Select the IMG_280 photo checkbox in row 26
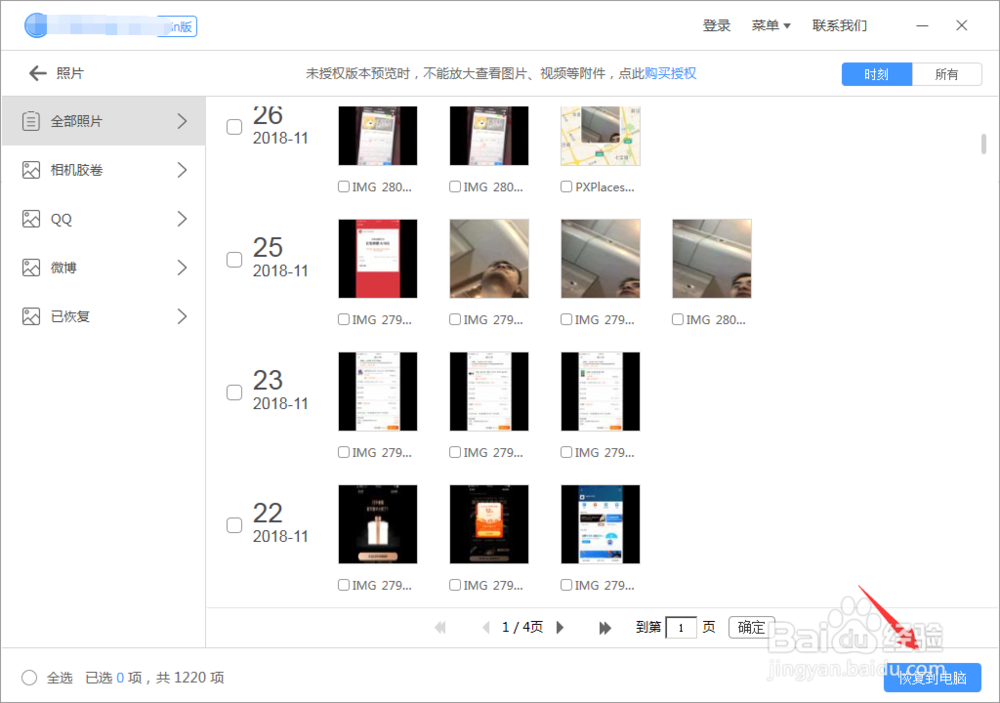This screenshot has height=703, width=1000. (344, 186)
